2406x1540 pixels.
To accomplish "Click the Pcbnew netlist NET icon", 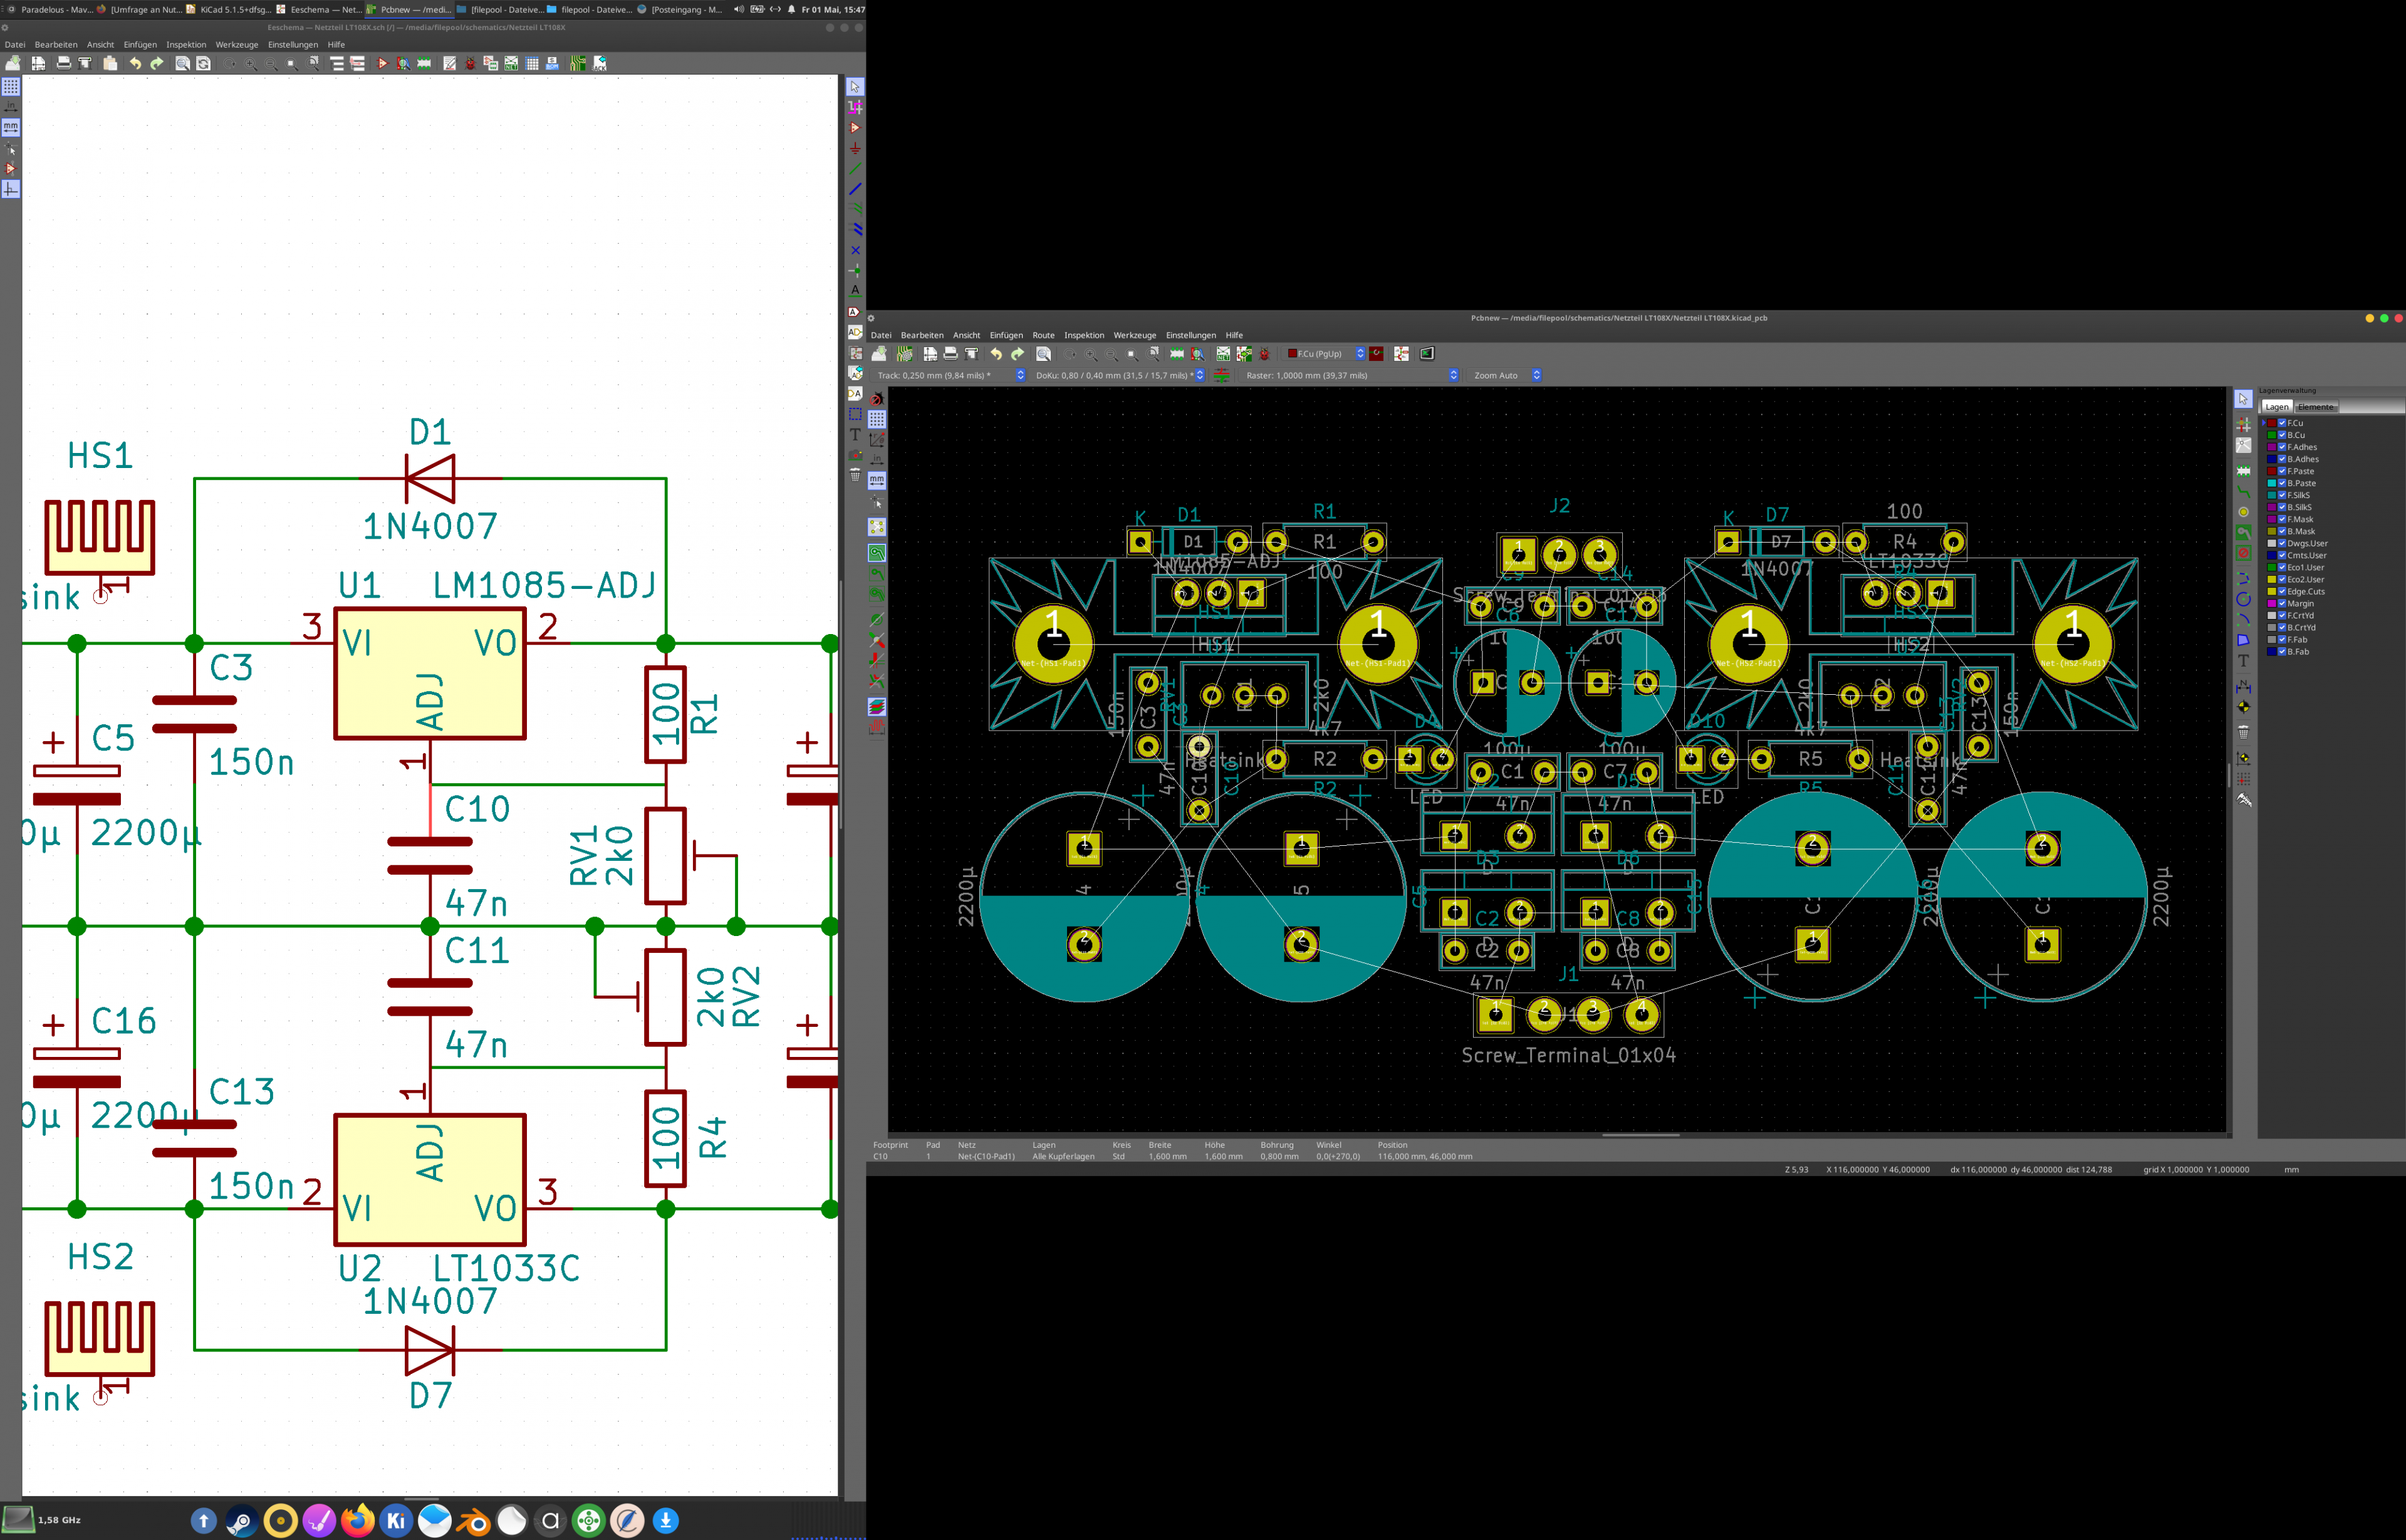I will click(x=1223, y=354).
